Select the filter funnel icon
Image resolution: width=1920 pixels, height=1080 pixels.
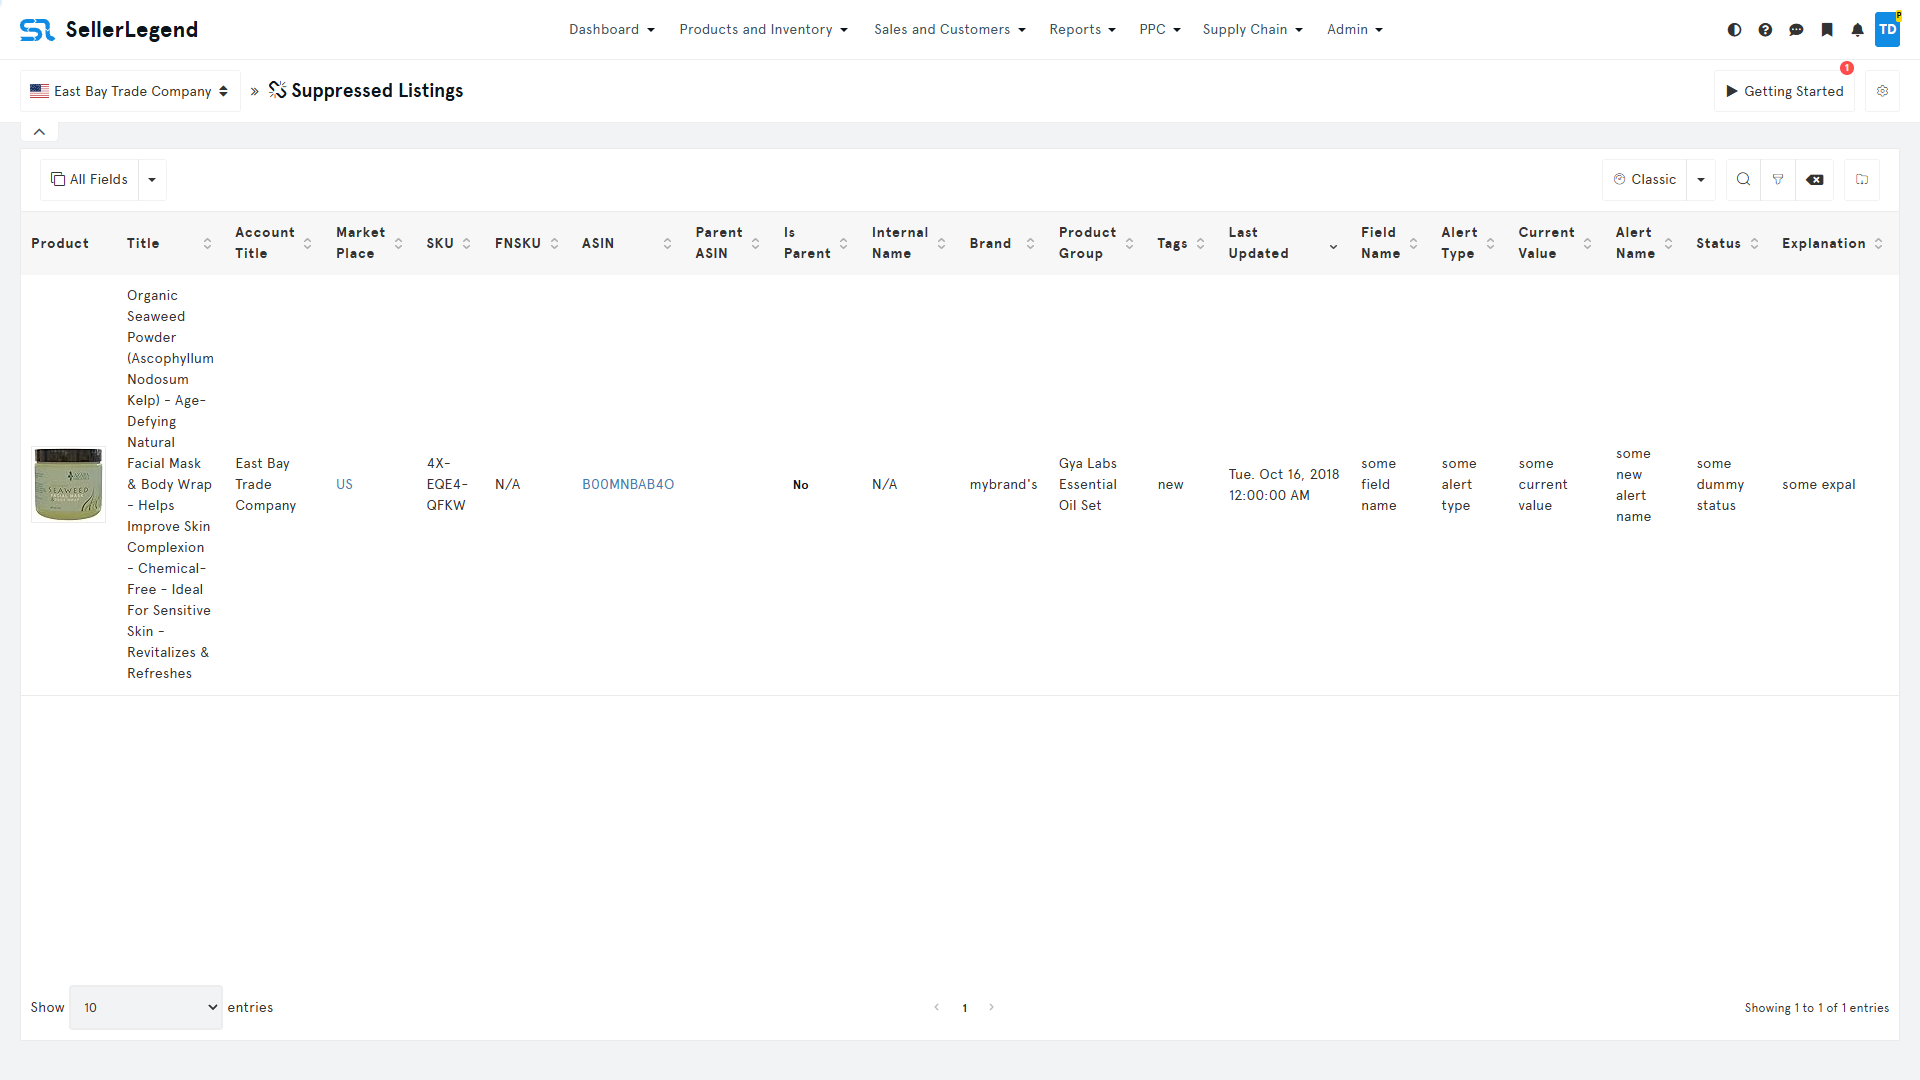tap(1779, 179)
